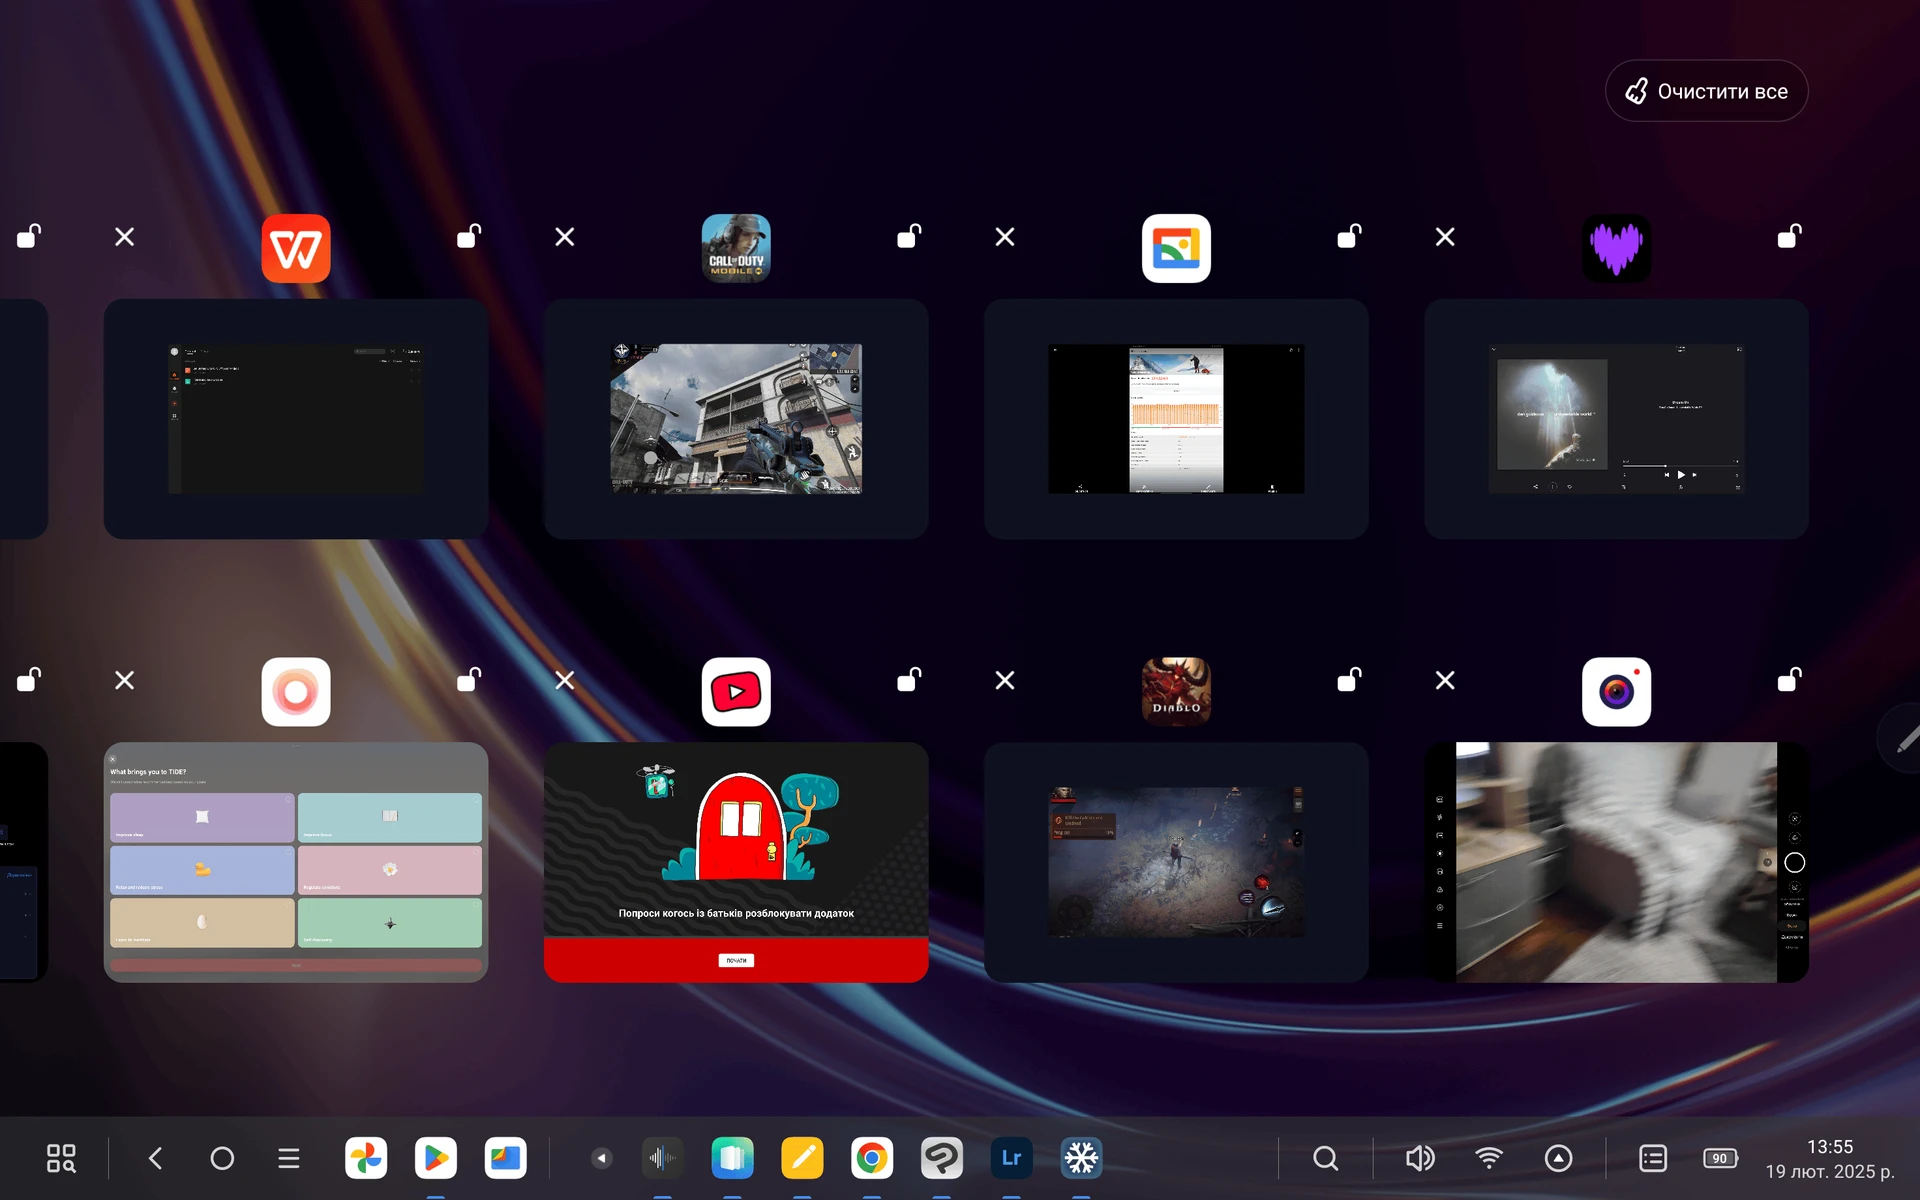
Task: Launch Chrome from the taskbar
Action: click(x=872, y=1158)
